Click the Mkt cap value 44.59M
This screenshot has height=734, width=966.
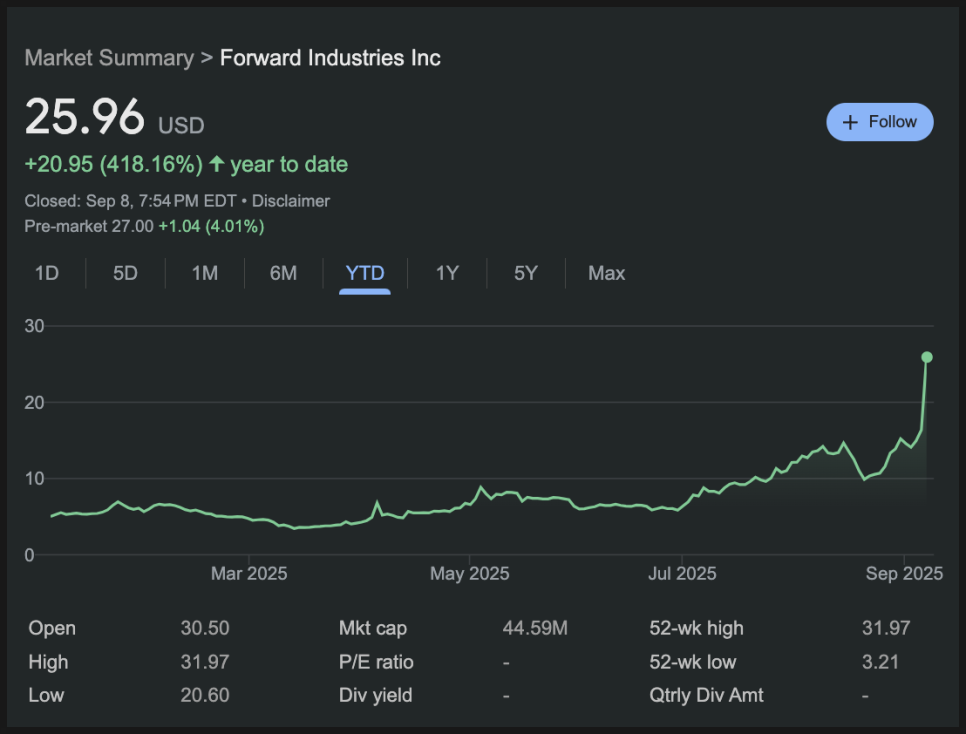(x=535, y=628)
